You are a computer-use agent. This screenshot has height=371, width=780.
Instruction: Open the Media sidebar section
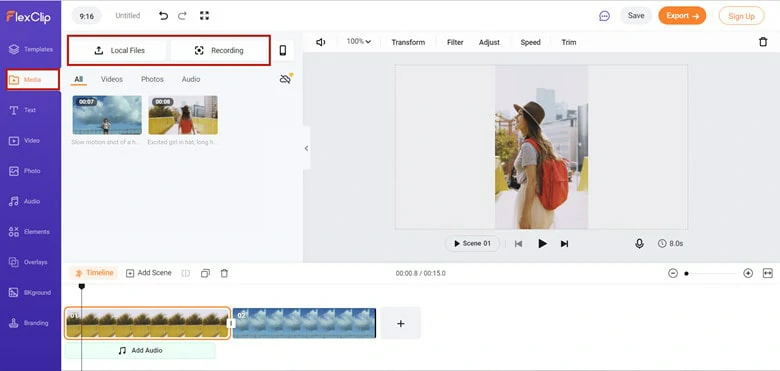(x=32, y=80)
